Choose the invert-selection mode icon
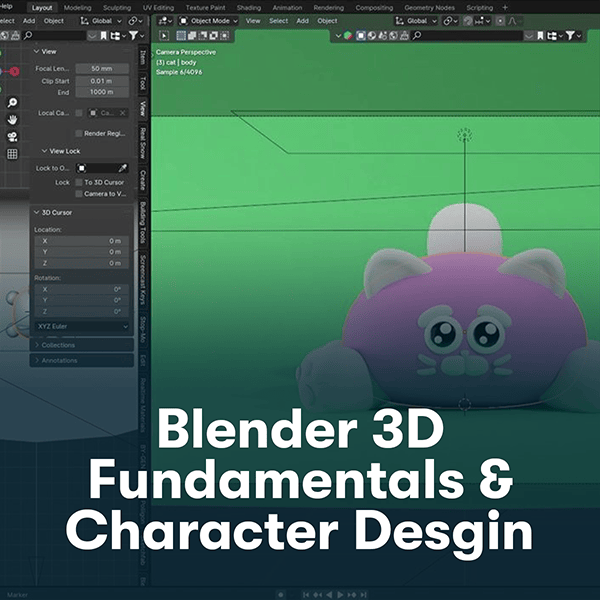 [214, 36]
